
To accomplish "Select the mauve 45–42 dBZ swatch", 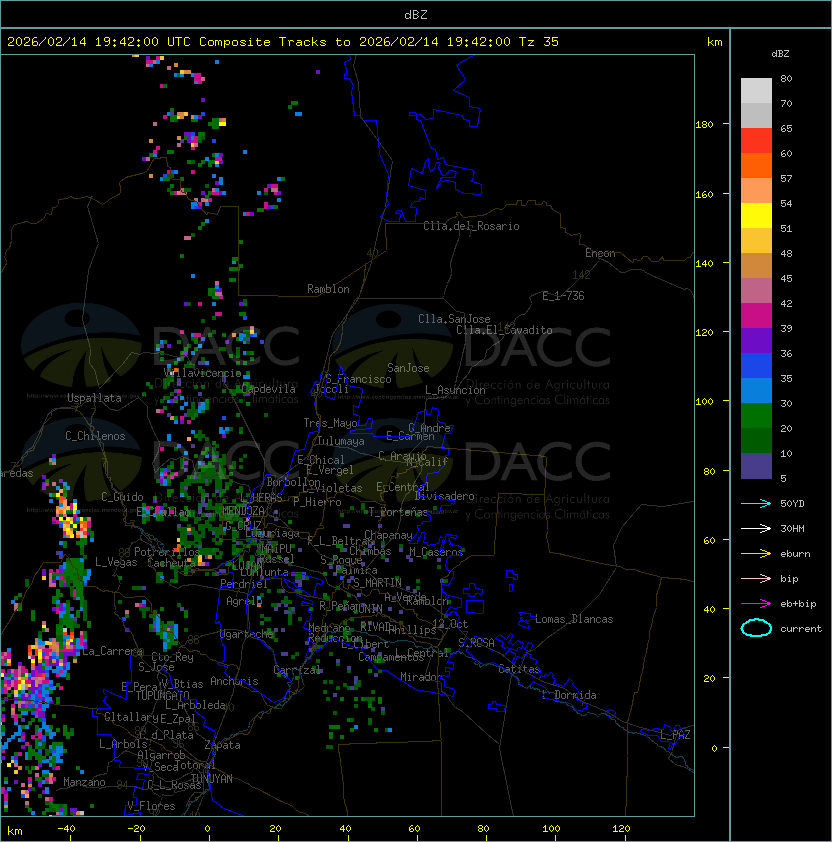I will click(756, 291).
